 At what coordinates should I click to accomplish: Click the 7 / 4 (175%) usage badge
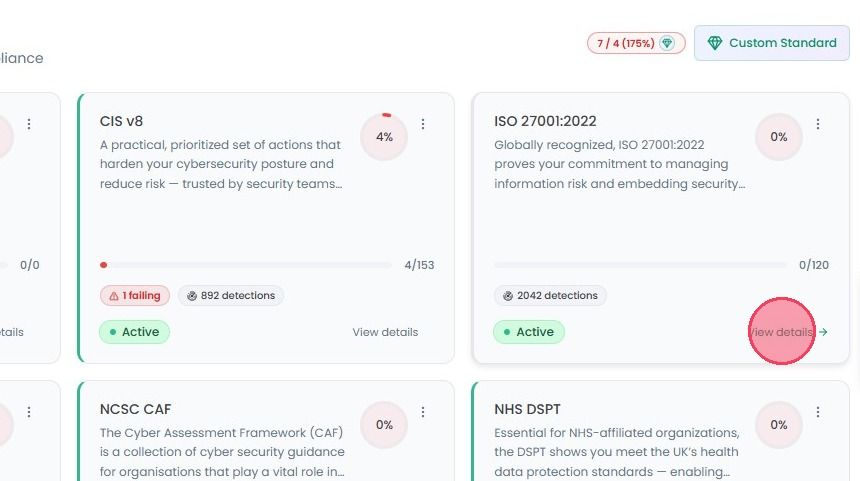click(x=636, y=43)
